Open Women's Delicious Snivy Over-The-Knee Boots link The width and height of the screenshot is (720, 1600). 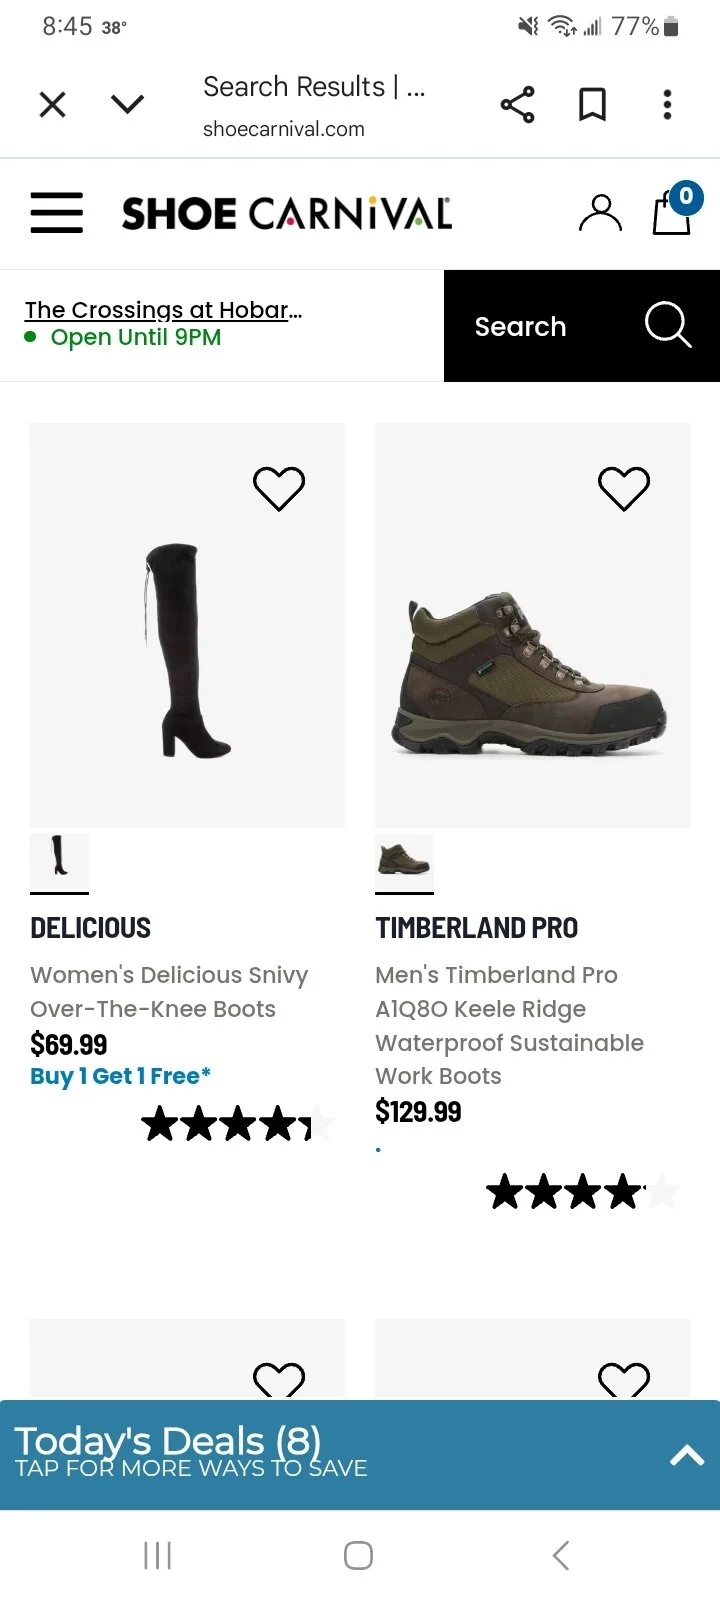pos(169,991)
